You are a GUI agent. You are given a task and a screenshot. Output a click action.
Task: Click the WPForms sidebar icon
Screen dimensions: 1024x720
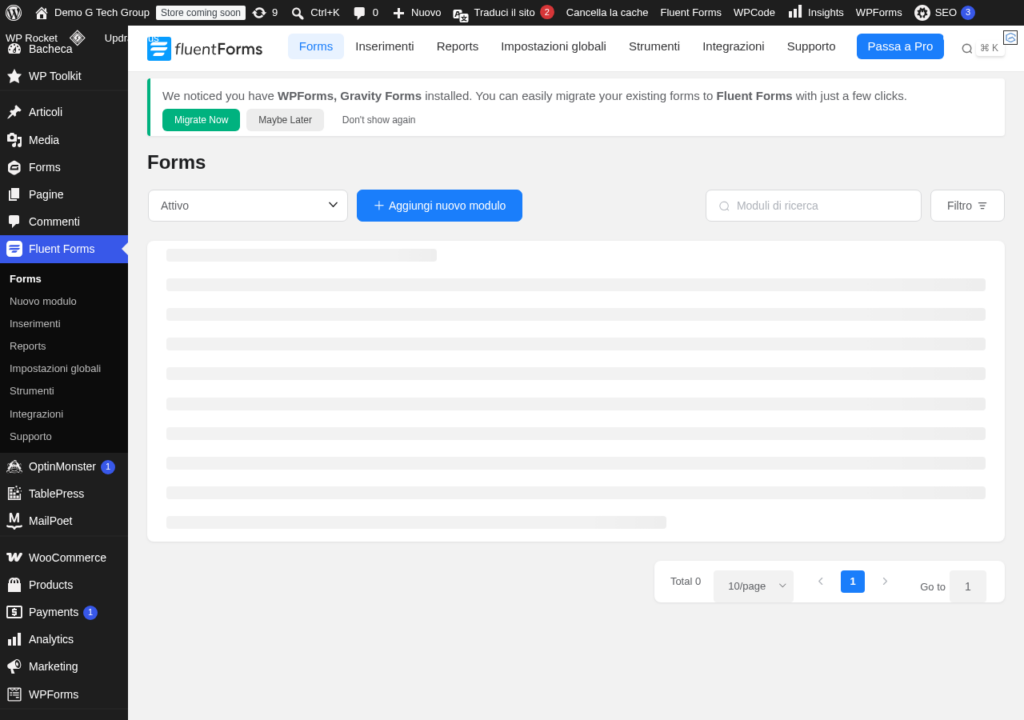(14, 694)
